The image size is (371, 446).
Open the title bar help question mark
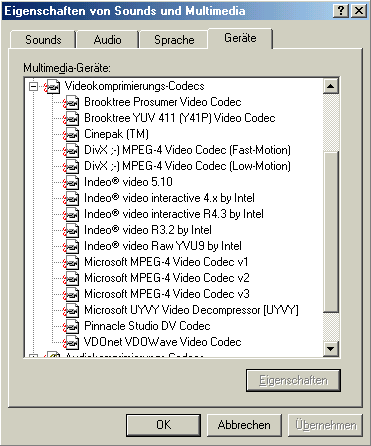point(341,11)
